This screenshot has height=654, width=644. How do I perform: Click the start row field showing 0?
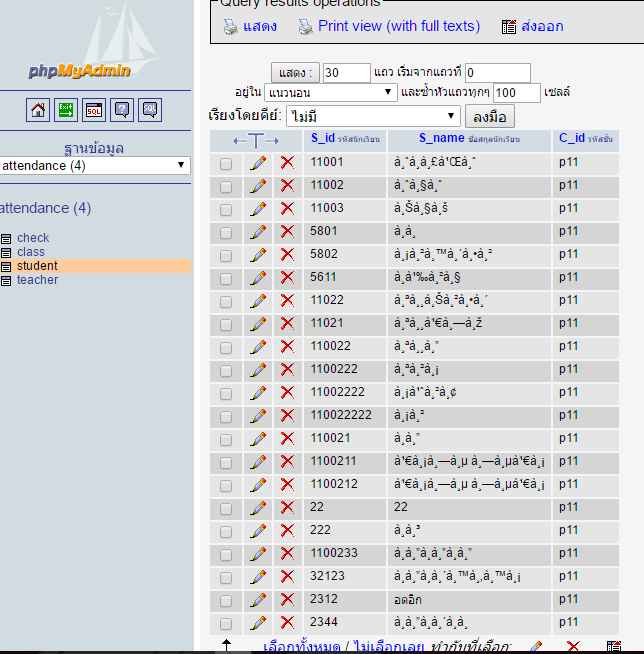pyautogui.click(x=498, y=73)
